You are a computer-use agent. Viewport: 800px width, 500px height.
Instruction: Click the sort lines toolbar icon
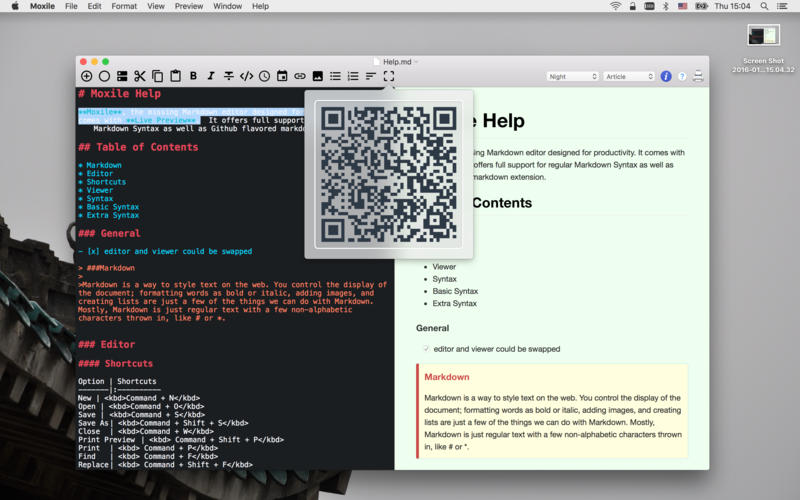(x=371, y=76)
